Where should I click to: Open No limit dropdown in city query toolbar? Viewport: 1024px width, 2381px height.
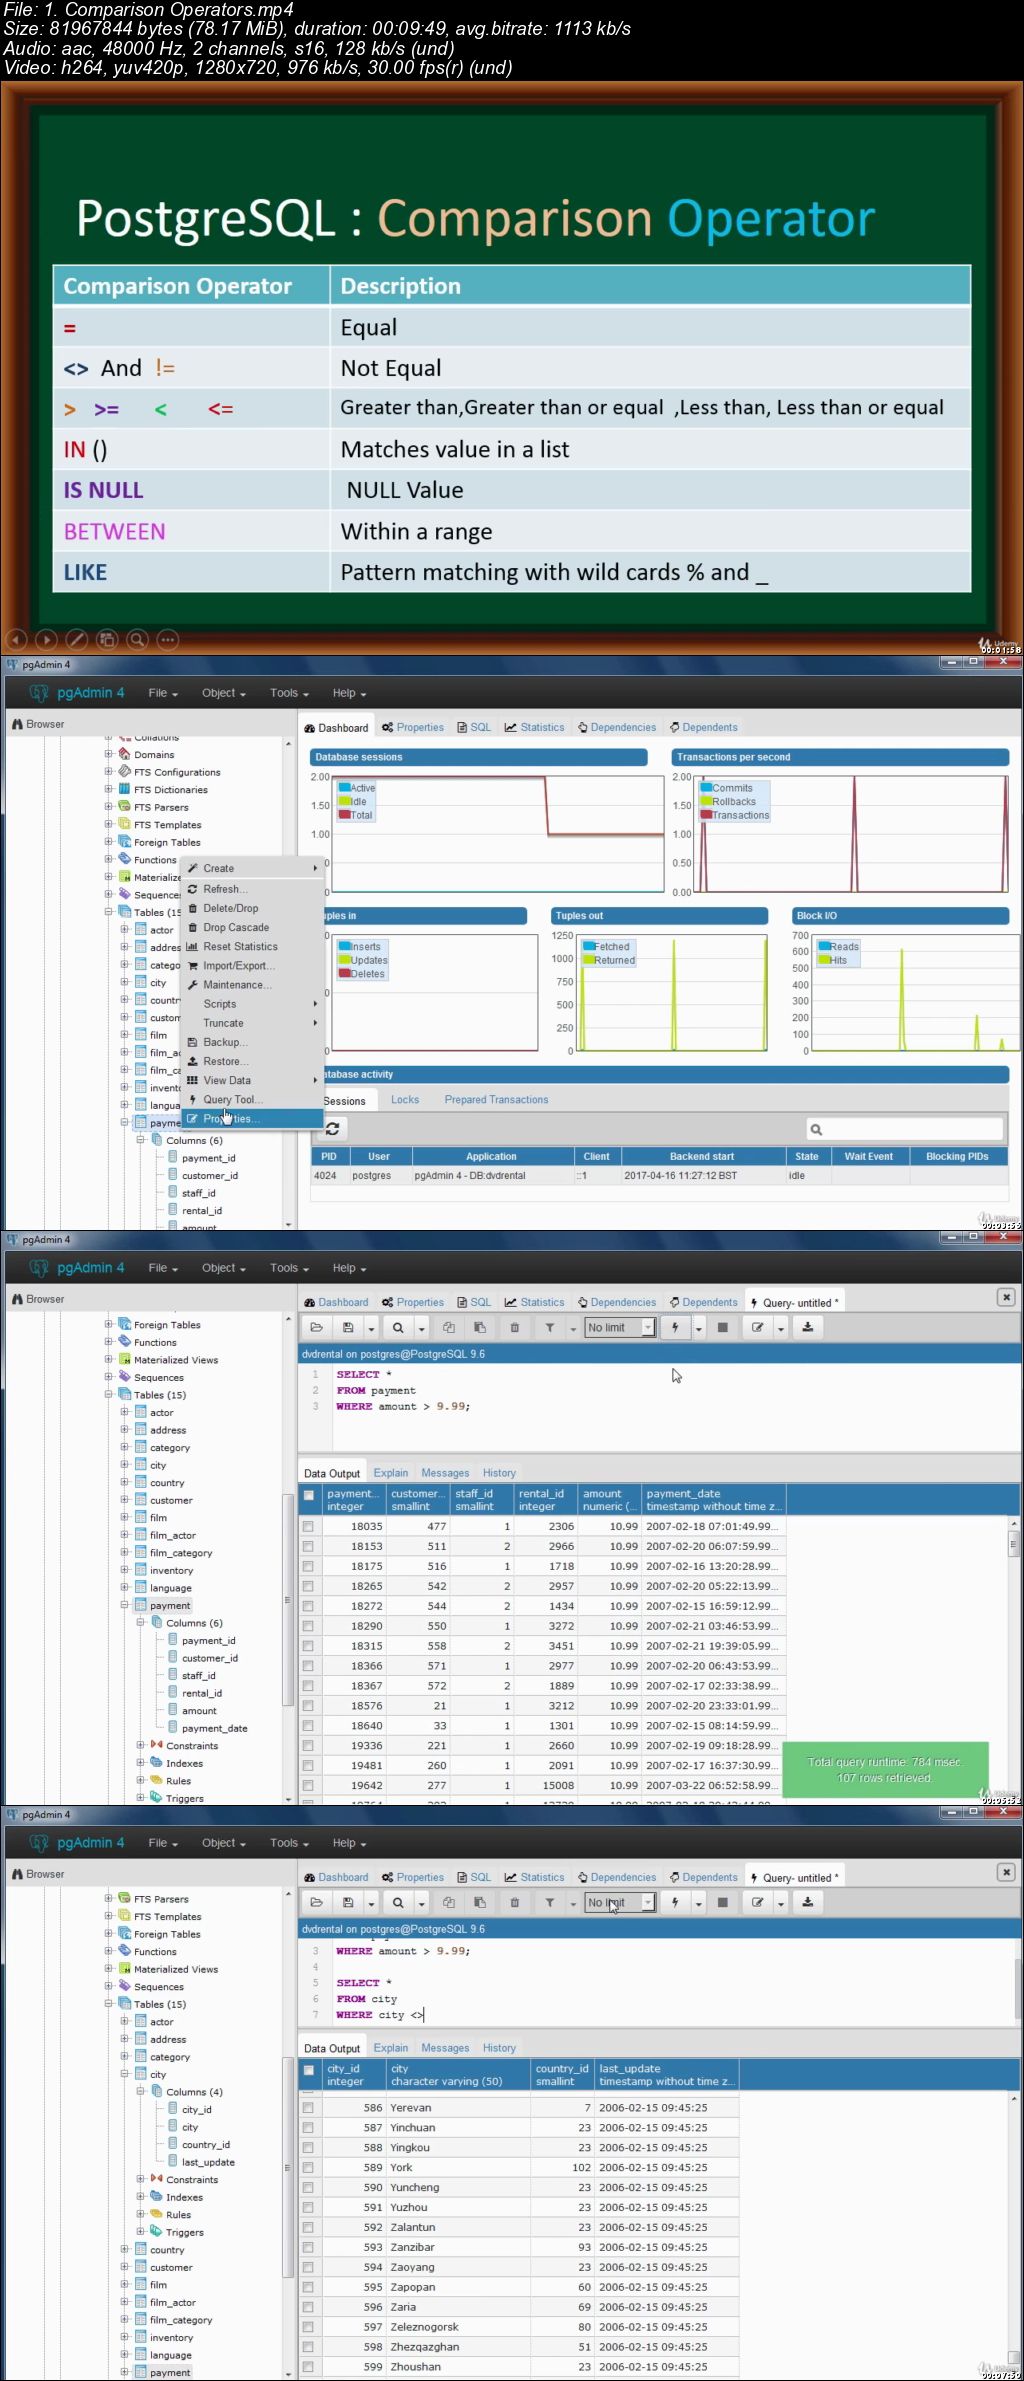click(x=620, y=1902)
